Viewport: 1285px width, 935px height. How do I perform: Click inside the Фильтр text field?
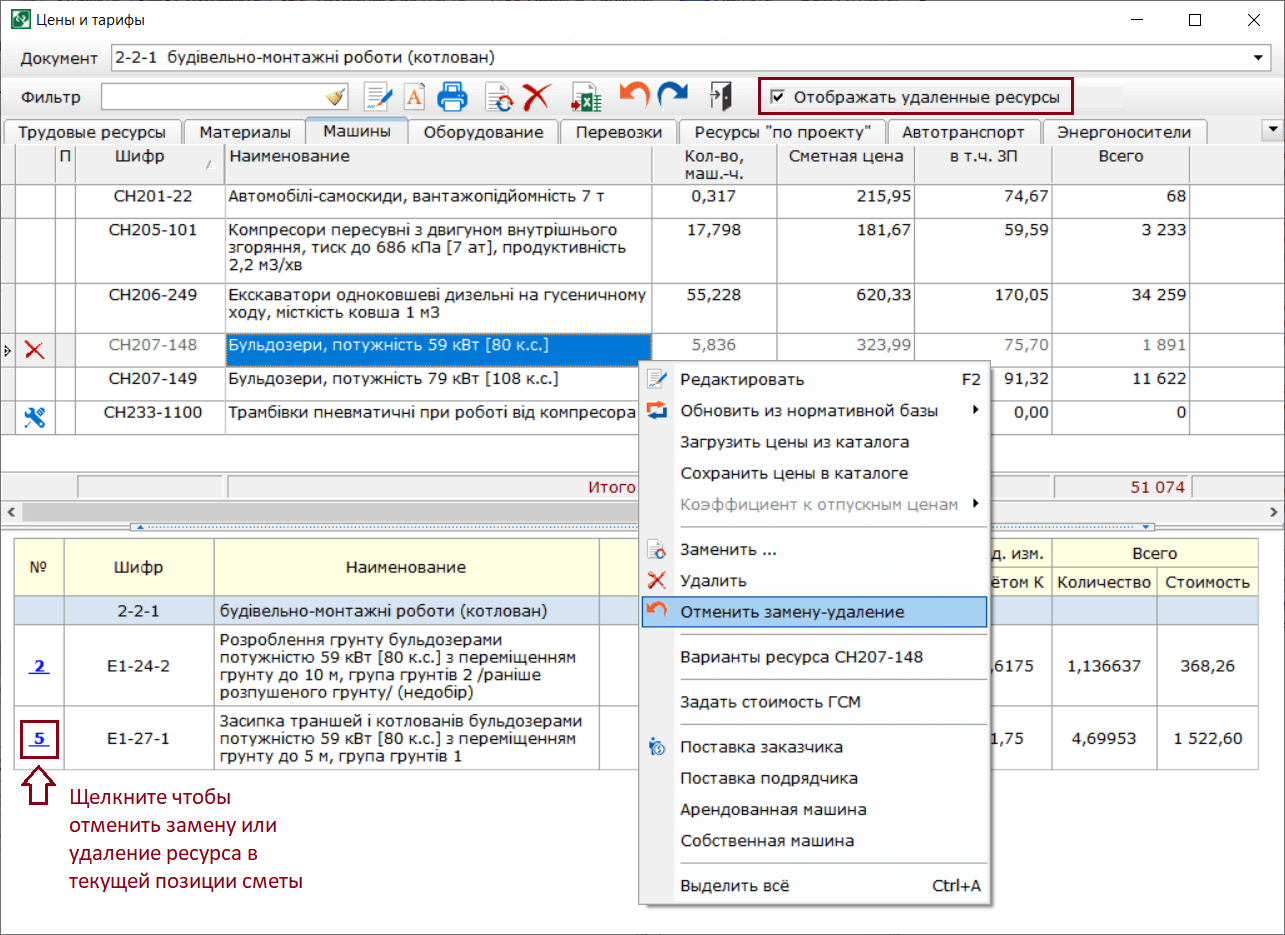coord(212,97)
